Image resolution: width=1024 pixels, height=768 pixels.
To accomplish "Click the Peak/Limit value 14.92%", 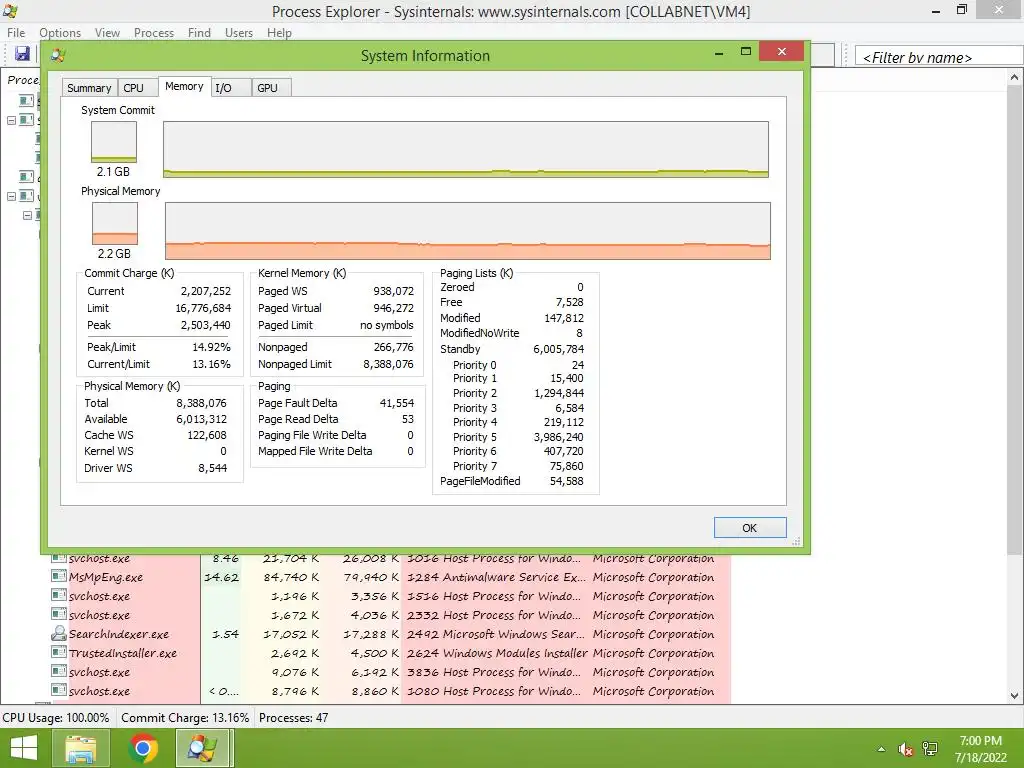I will [211, 347].
